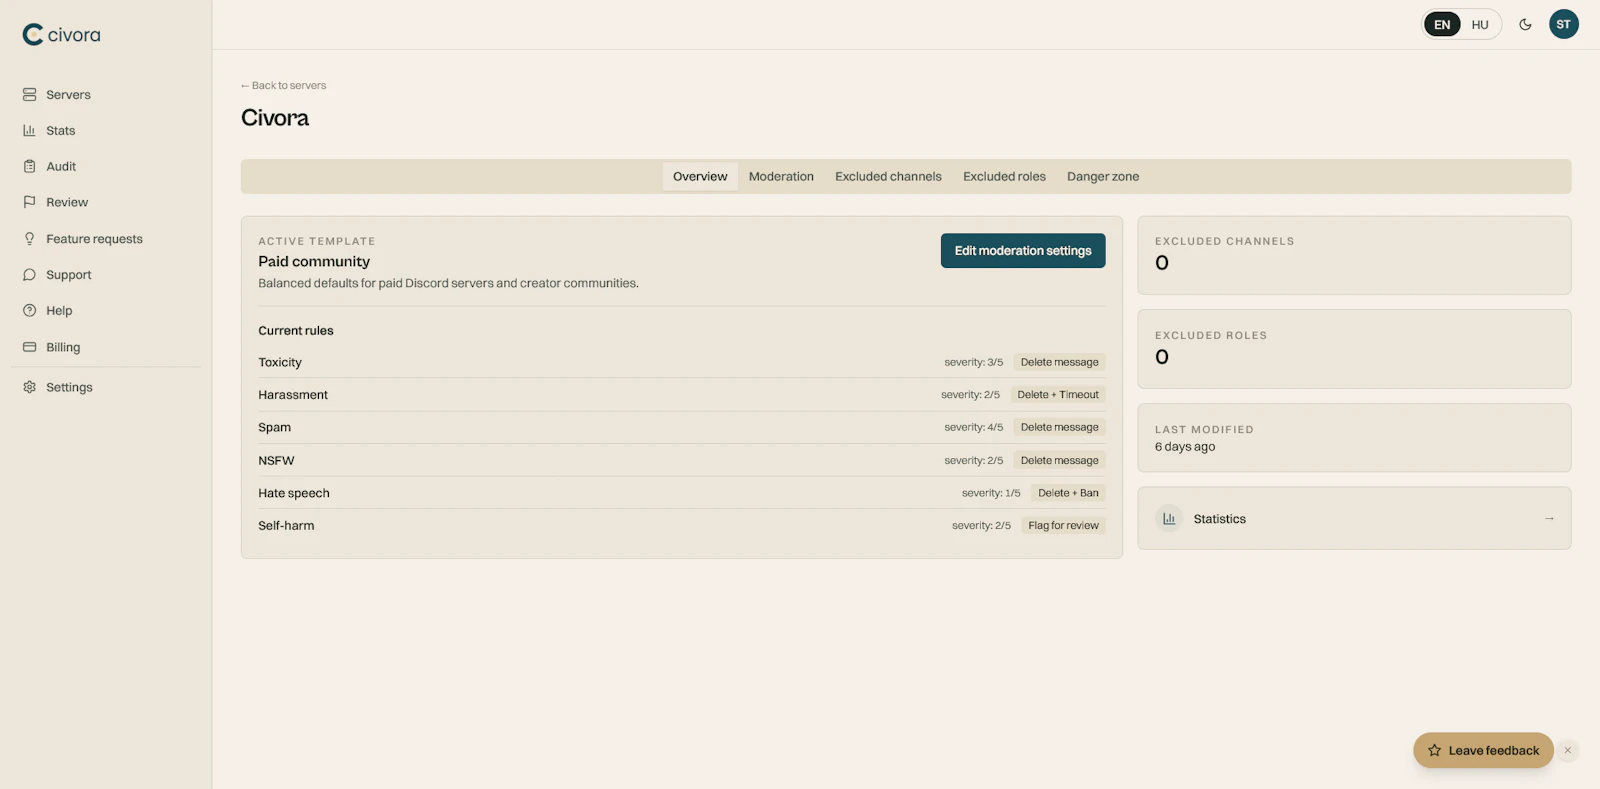Viewport: 1600px width, 789px height.
Task: Click the NSFW rule name
Action: point(276,461)
